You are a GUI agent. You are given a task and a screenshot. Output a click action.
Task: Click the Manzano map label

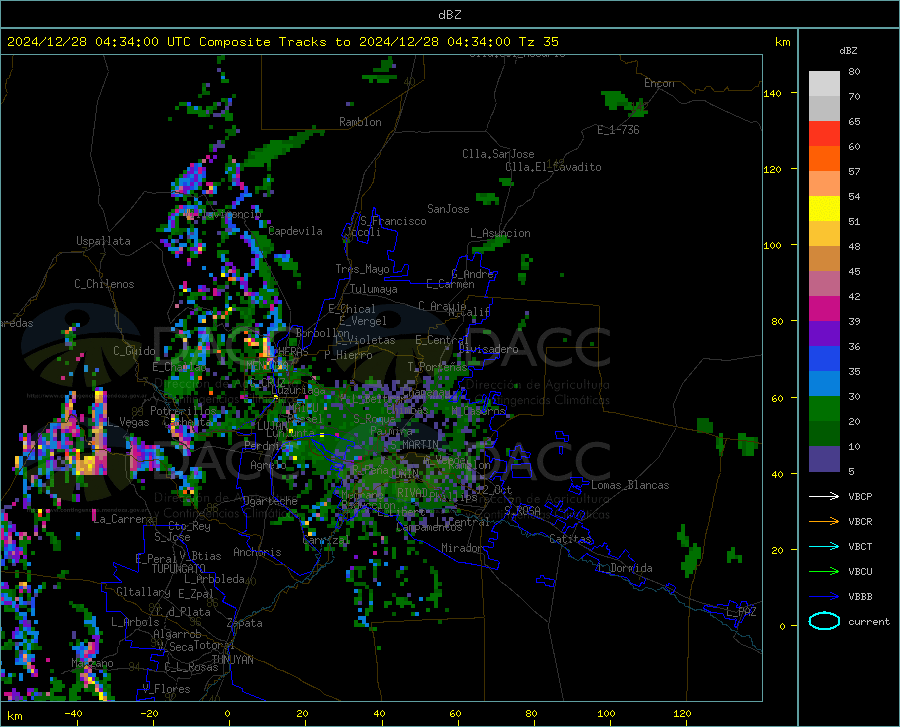coord(92,663)
